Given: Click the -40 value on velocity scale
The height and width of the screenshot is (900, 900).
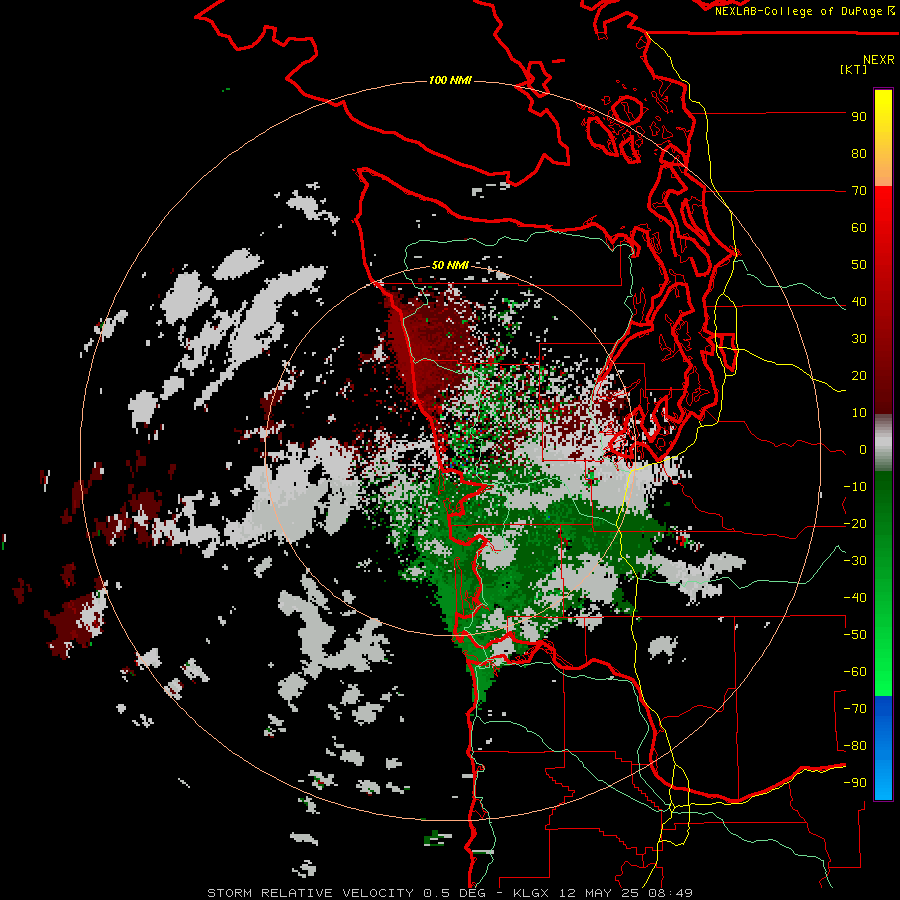Looking at the screenshot, I should coord(855,598).
